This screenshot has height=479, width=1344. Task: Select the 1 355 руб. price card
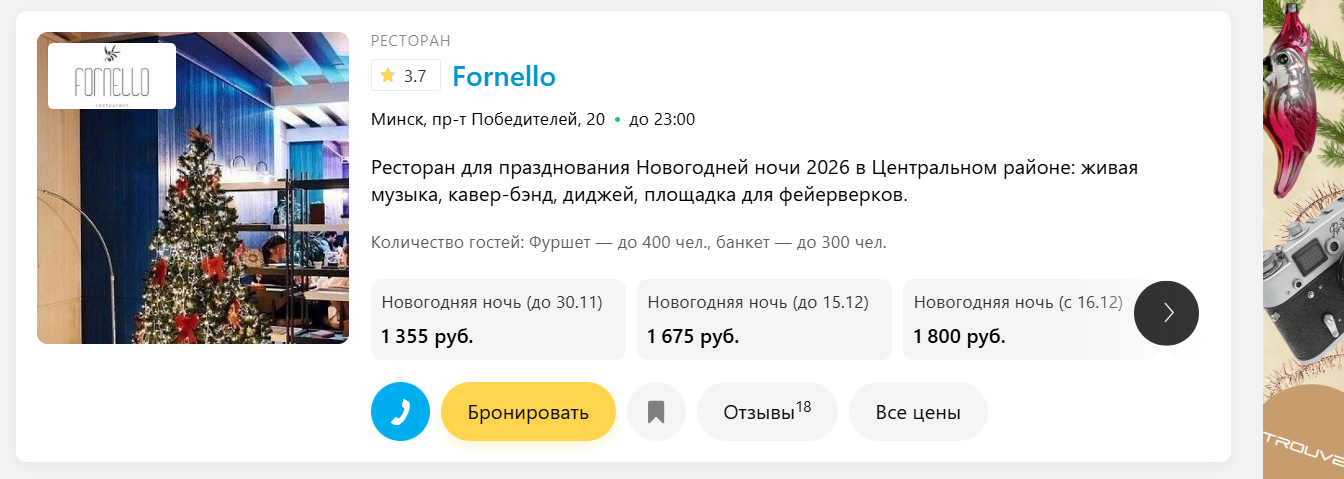coord(498,319)
